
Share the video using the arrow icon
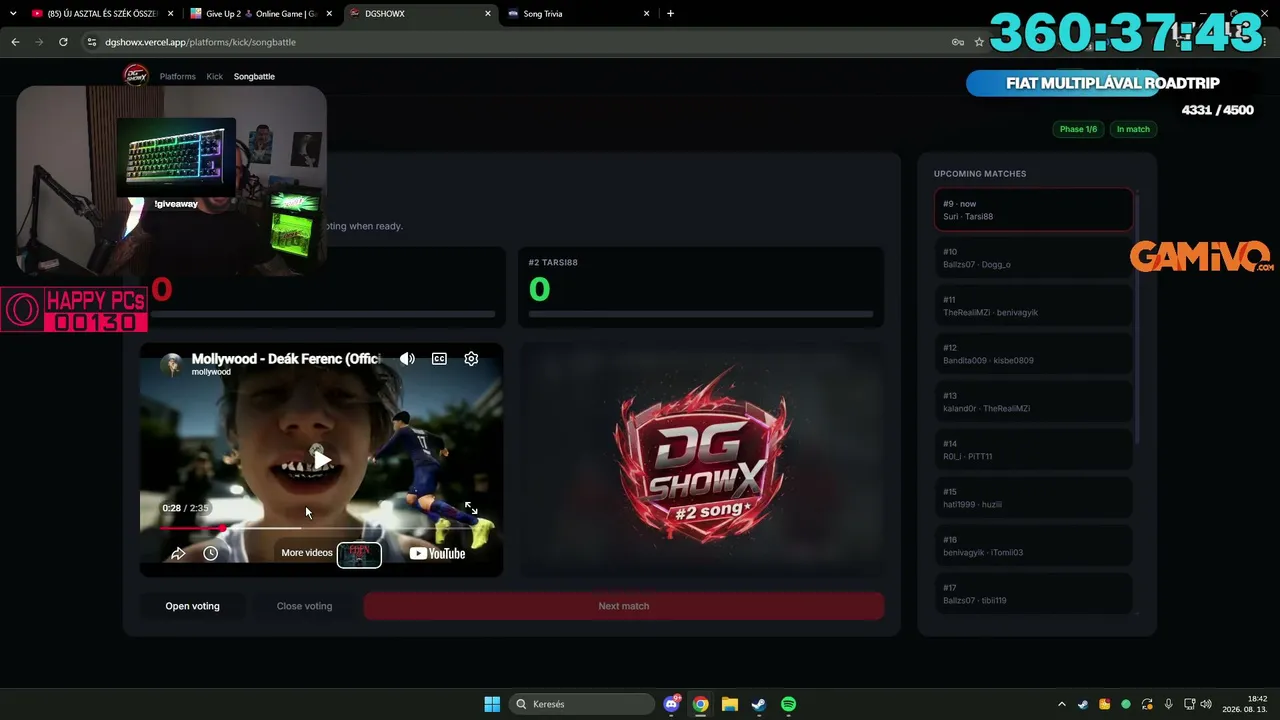[178, 553]
